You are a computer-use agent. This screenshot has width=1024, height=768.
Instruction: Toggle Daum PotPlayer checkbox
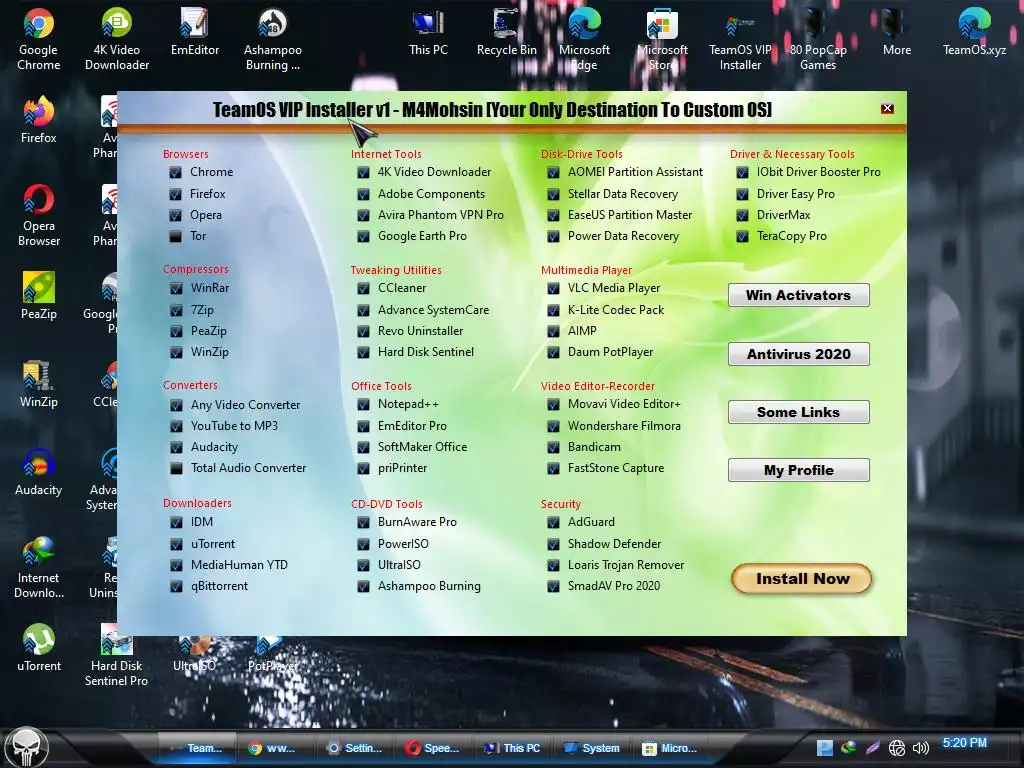(x=553, y=353)
